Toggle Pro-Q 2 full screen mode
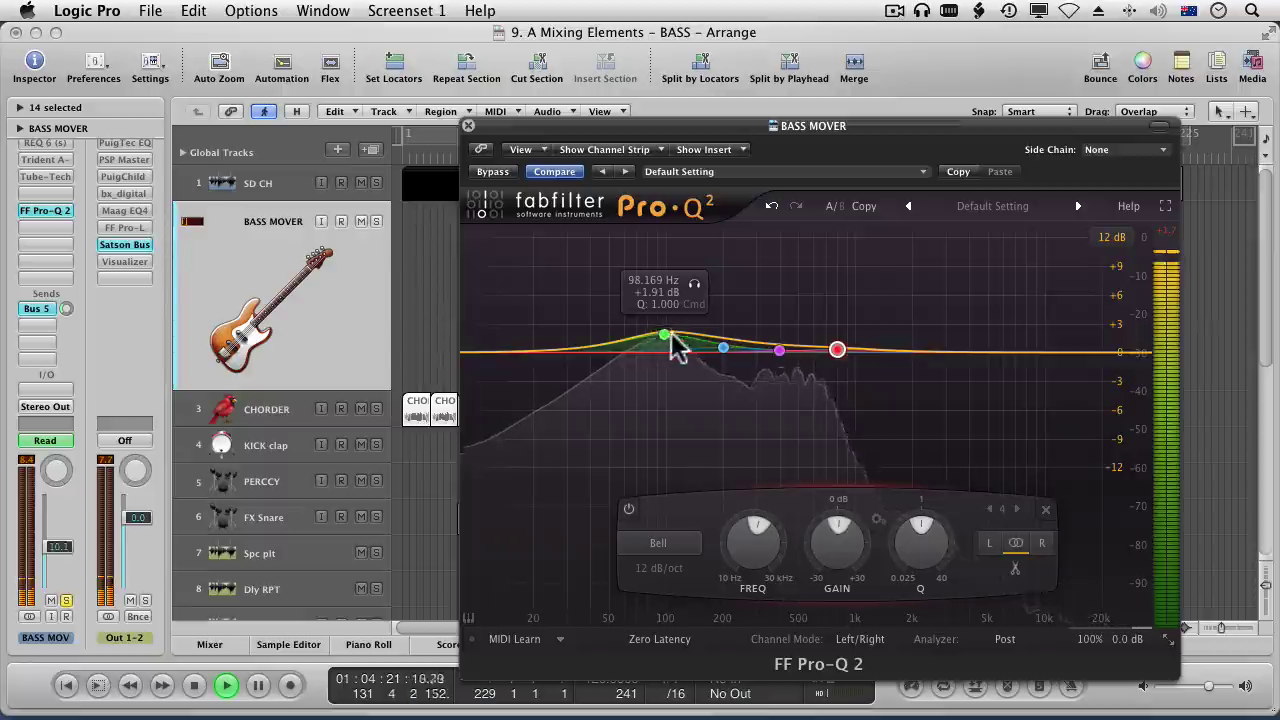The height and width of the screenshot is (720, 1280). click(1165, 206)
